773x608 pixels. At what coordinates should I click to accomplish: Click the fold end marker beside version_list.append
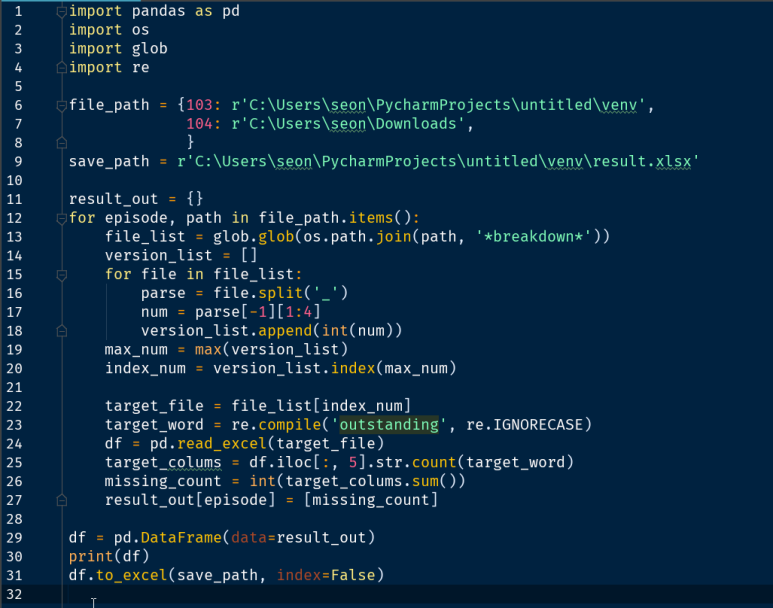(62, 331)
